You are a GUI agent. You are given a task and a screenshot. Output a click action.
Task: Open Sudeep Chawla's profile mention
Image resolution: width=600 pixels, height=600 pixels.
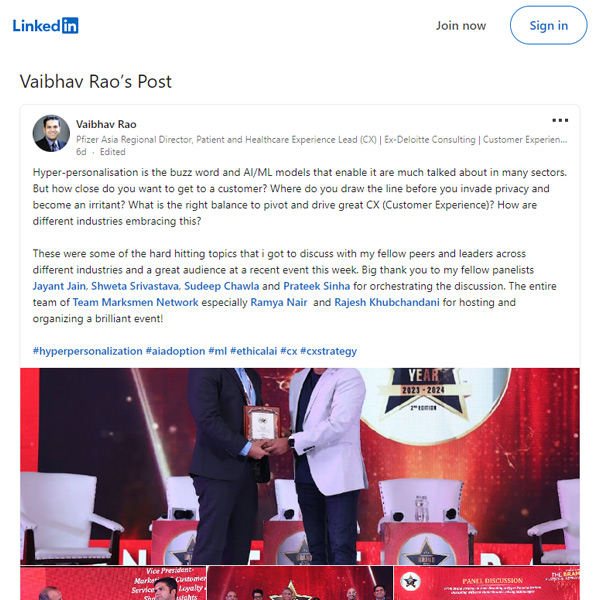click(222, 286)
